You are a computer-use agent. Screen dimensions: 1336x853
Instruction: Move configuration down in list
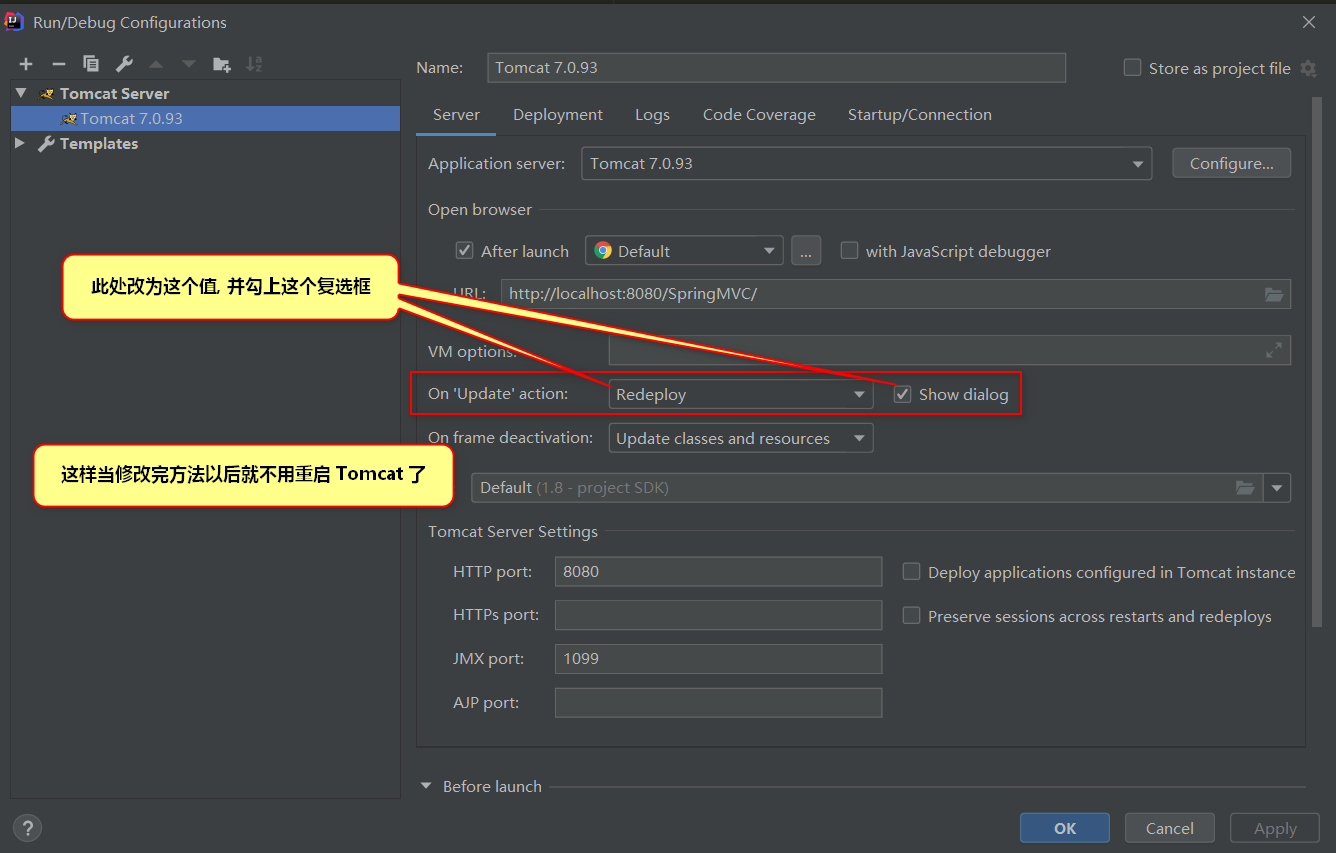tap(188, 64)
